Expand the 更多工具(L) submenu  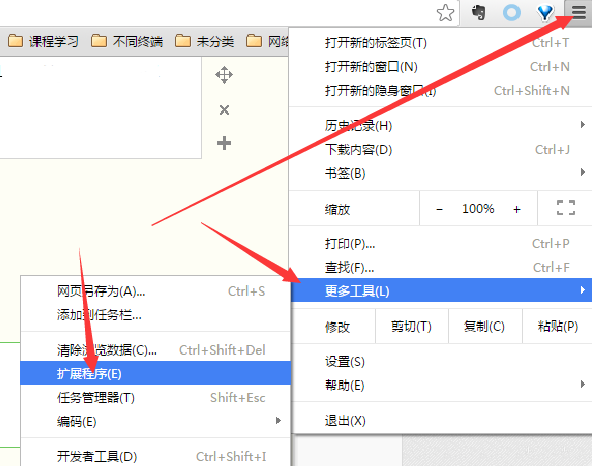click(x=442, y=290)
